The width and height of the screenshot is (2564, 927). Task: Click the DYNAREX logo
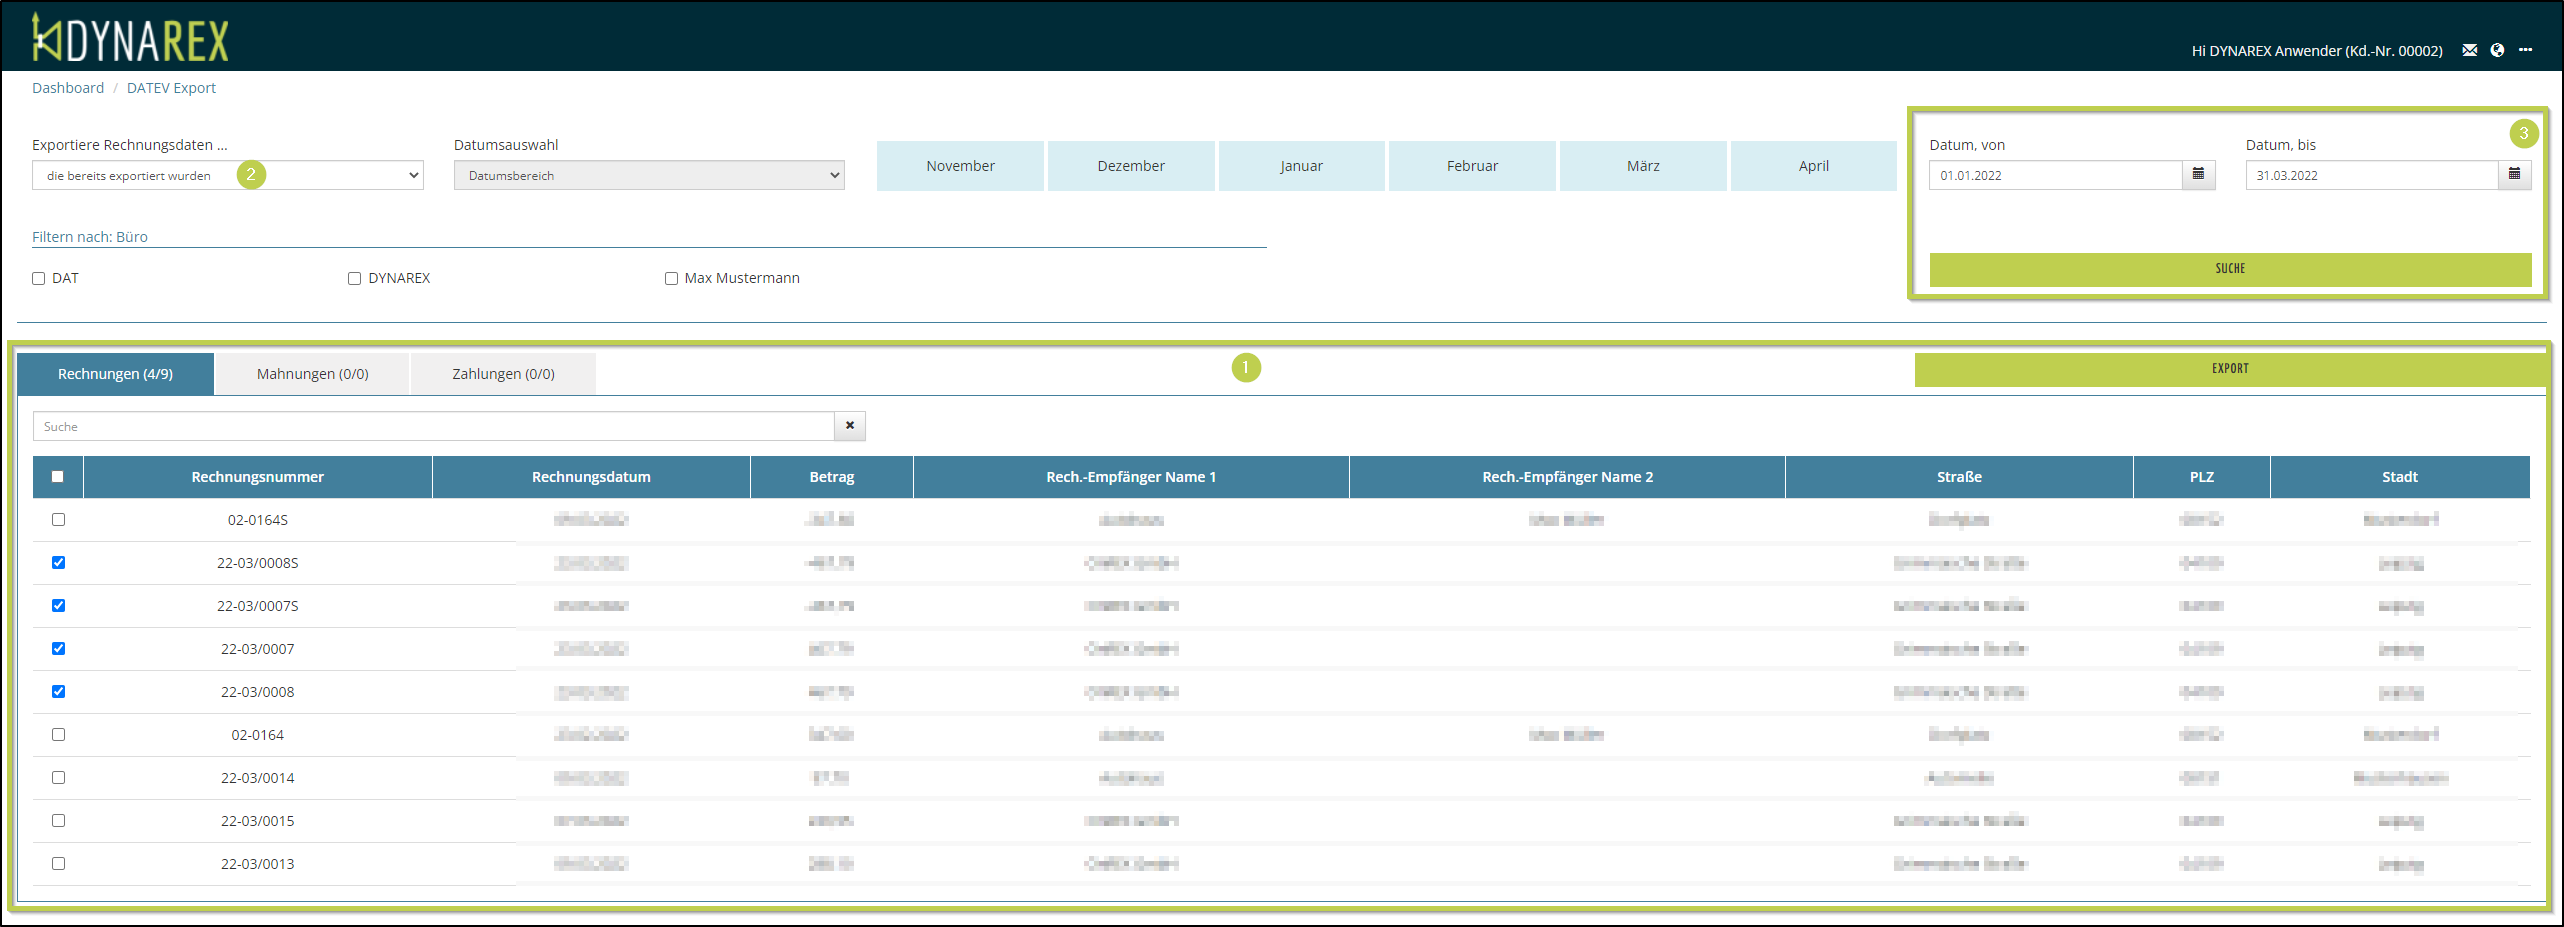tap(130, 38)
